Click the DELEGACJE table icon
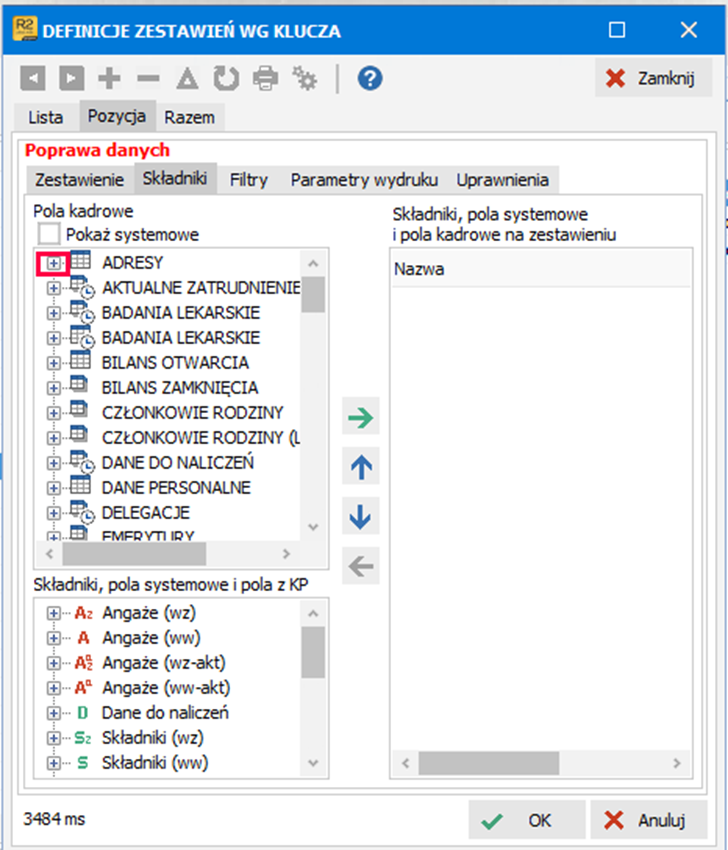728x850 pixels. (82, 512)
